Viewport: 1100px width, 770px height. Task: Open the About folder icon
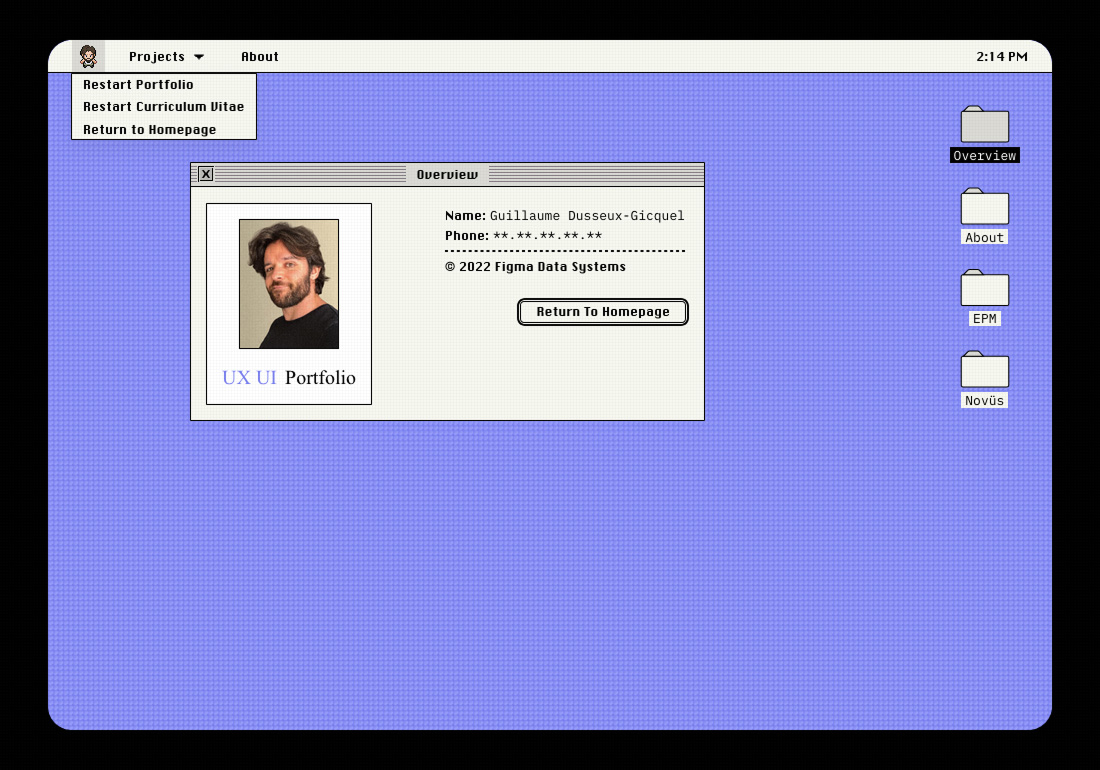[983, 207]
